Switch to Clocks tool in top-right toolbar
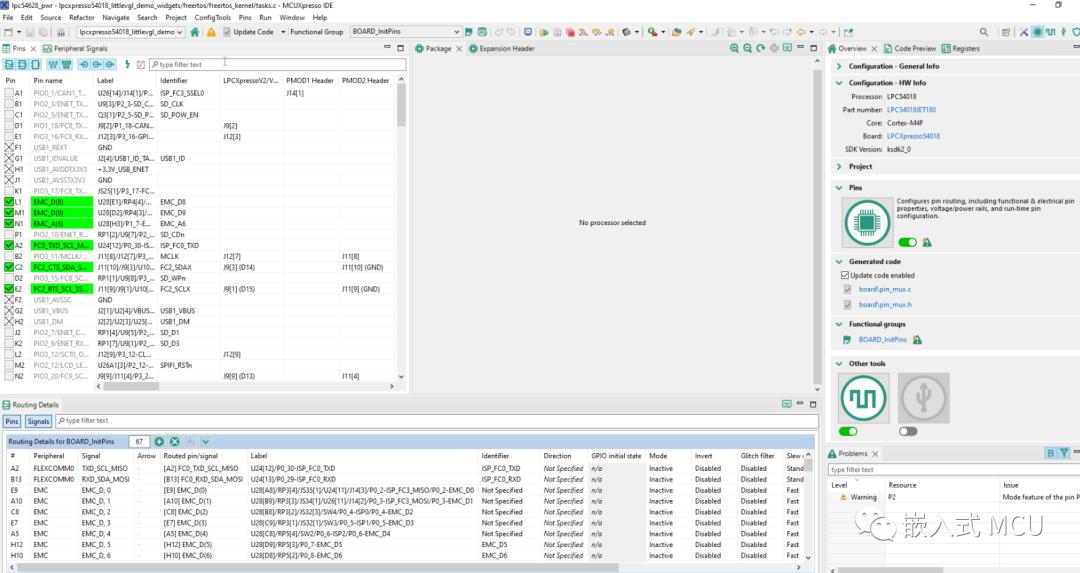Screen dimensions: 1080x573 1050,32
